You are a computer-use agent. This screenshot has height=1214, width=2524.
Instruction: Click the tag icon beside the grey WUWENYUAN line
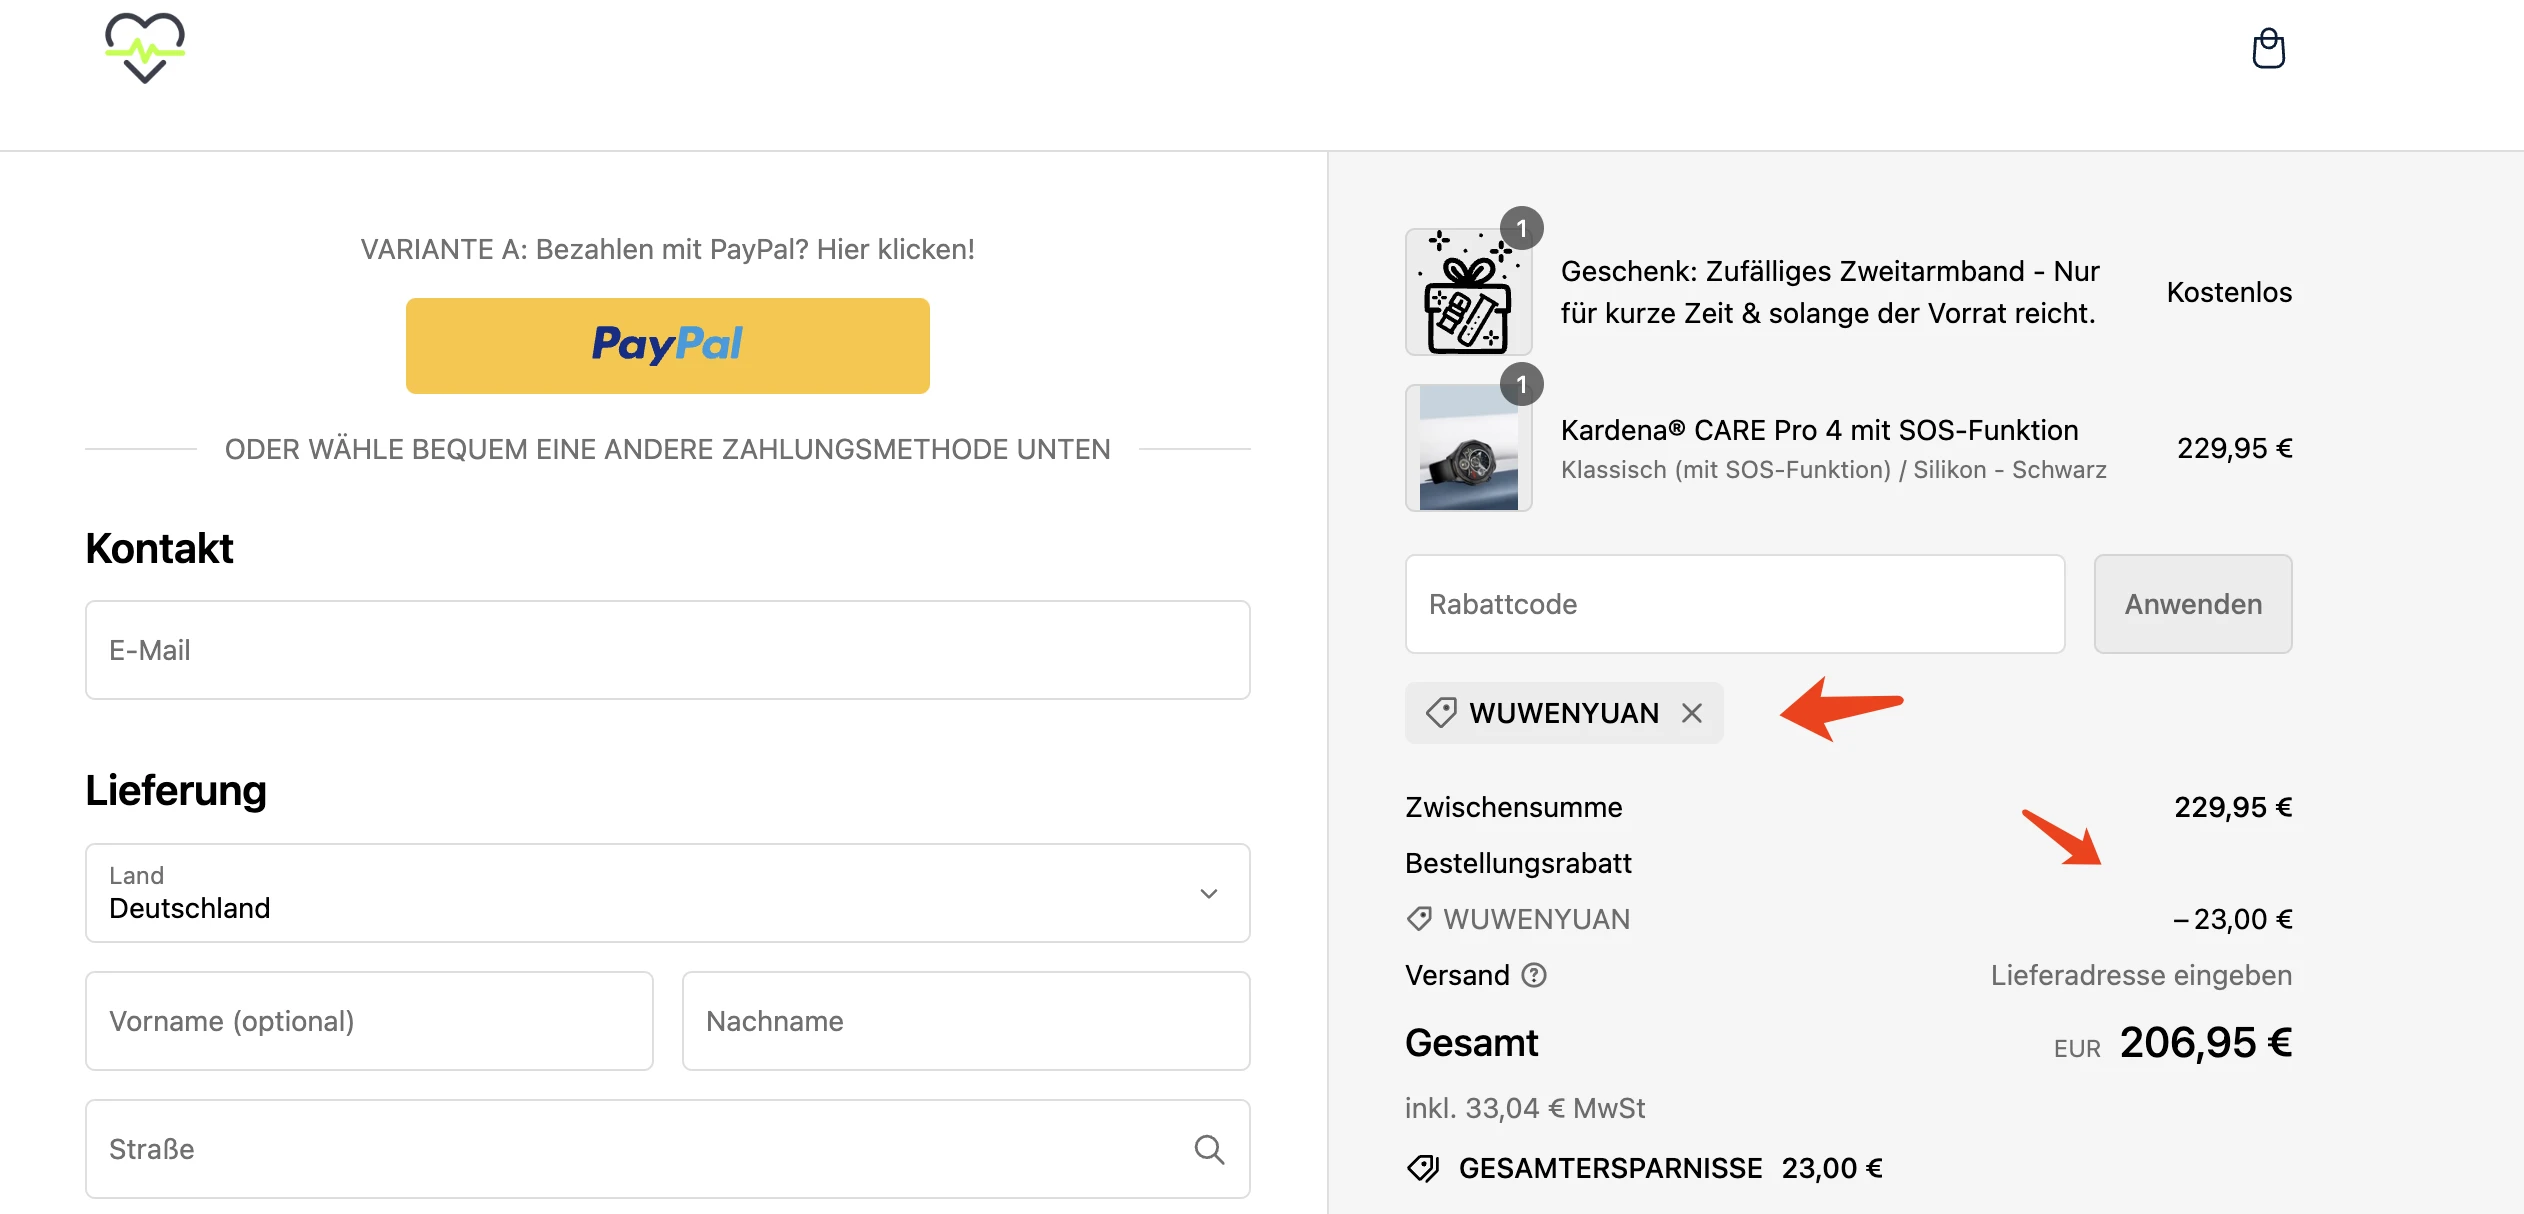click(x=1418, y=919)
